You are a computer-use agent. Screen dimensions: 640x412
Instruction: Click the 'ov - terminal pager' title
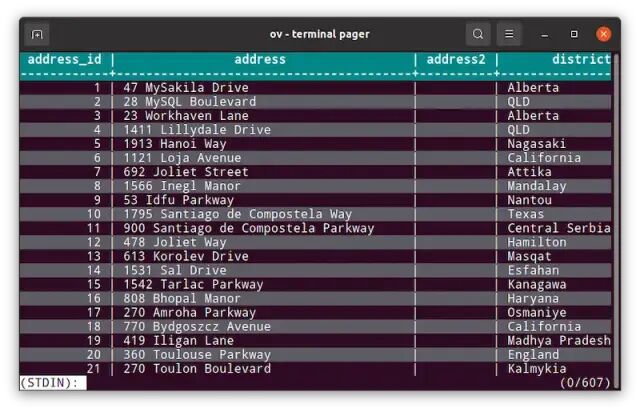(x=320, y=34)
